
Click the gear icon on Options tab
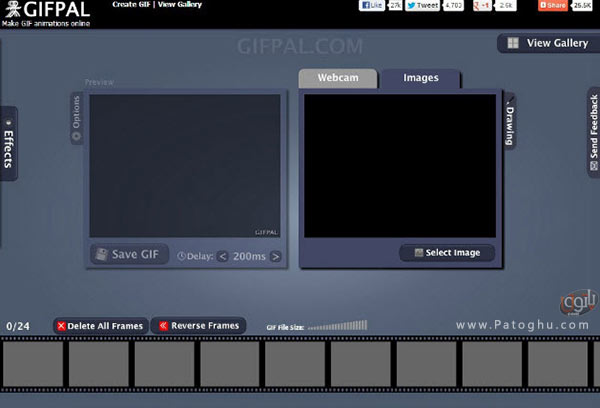76,136
